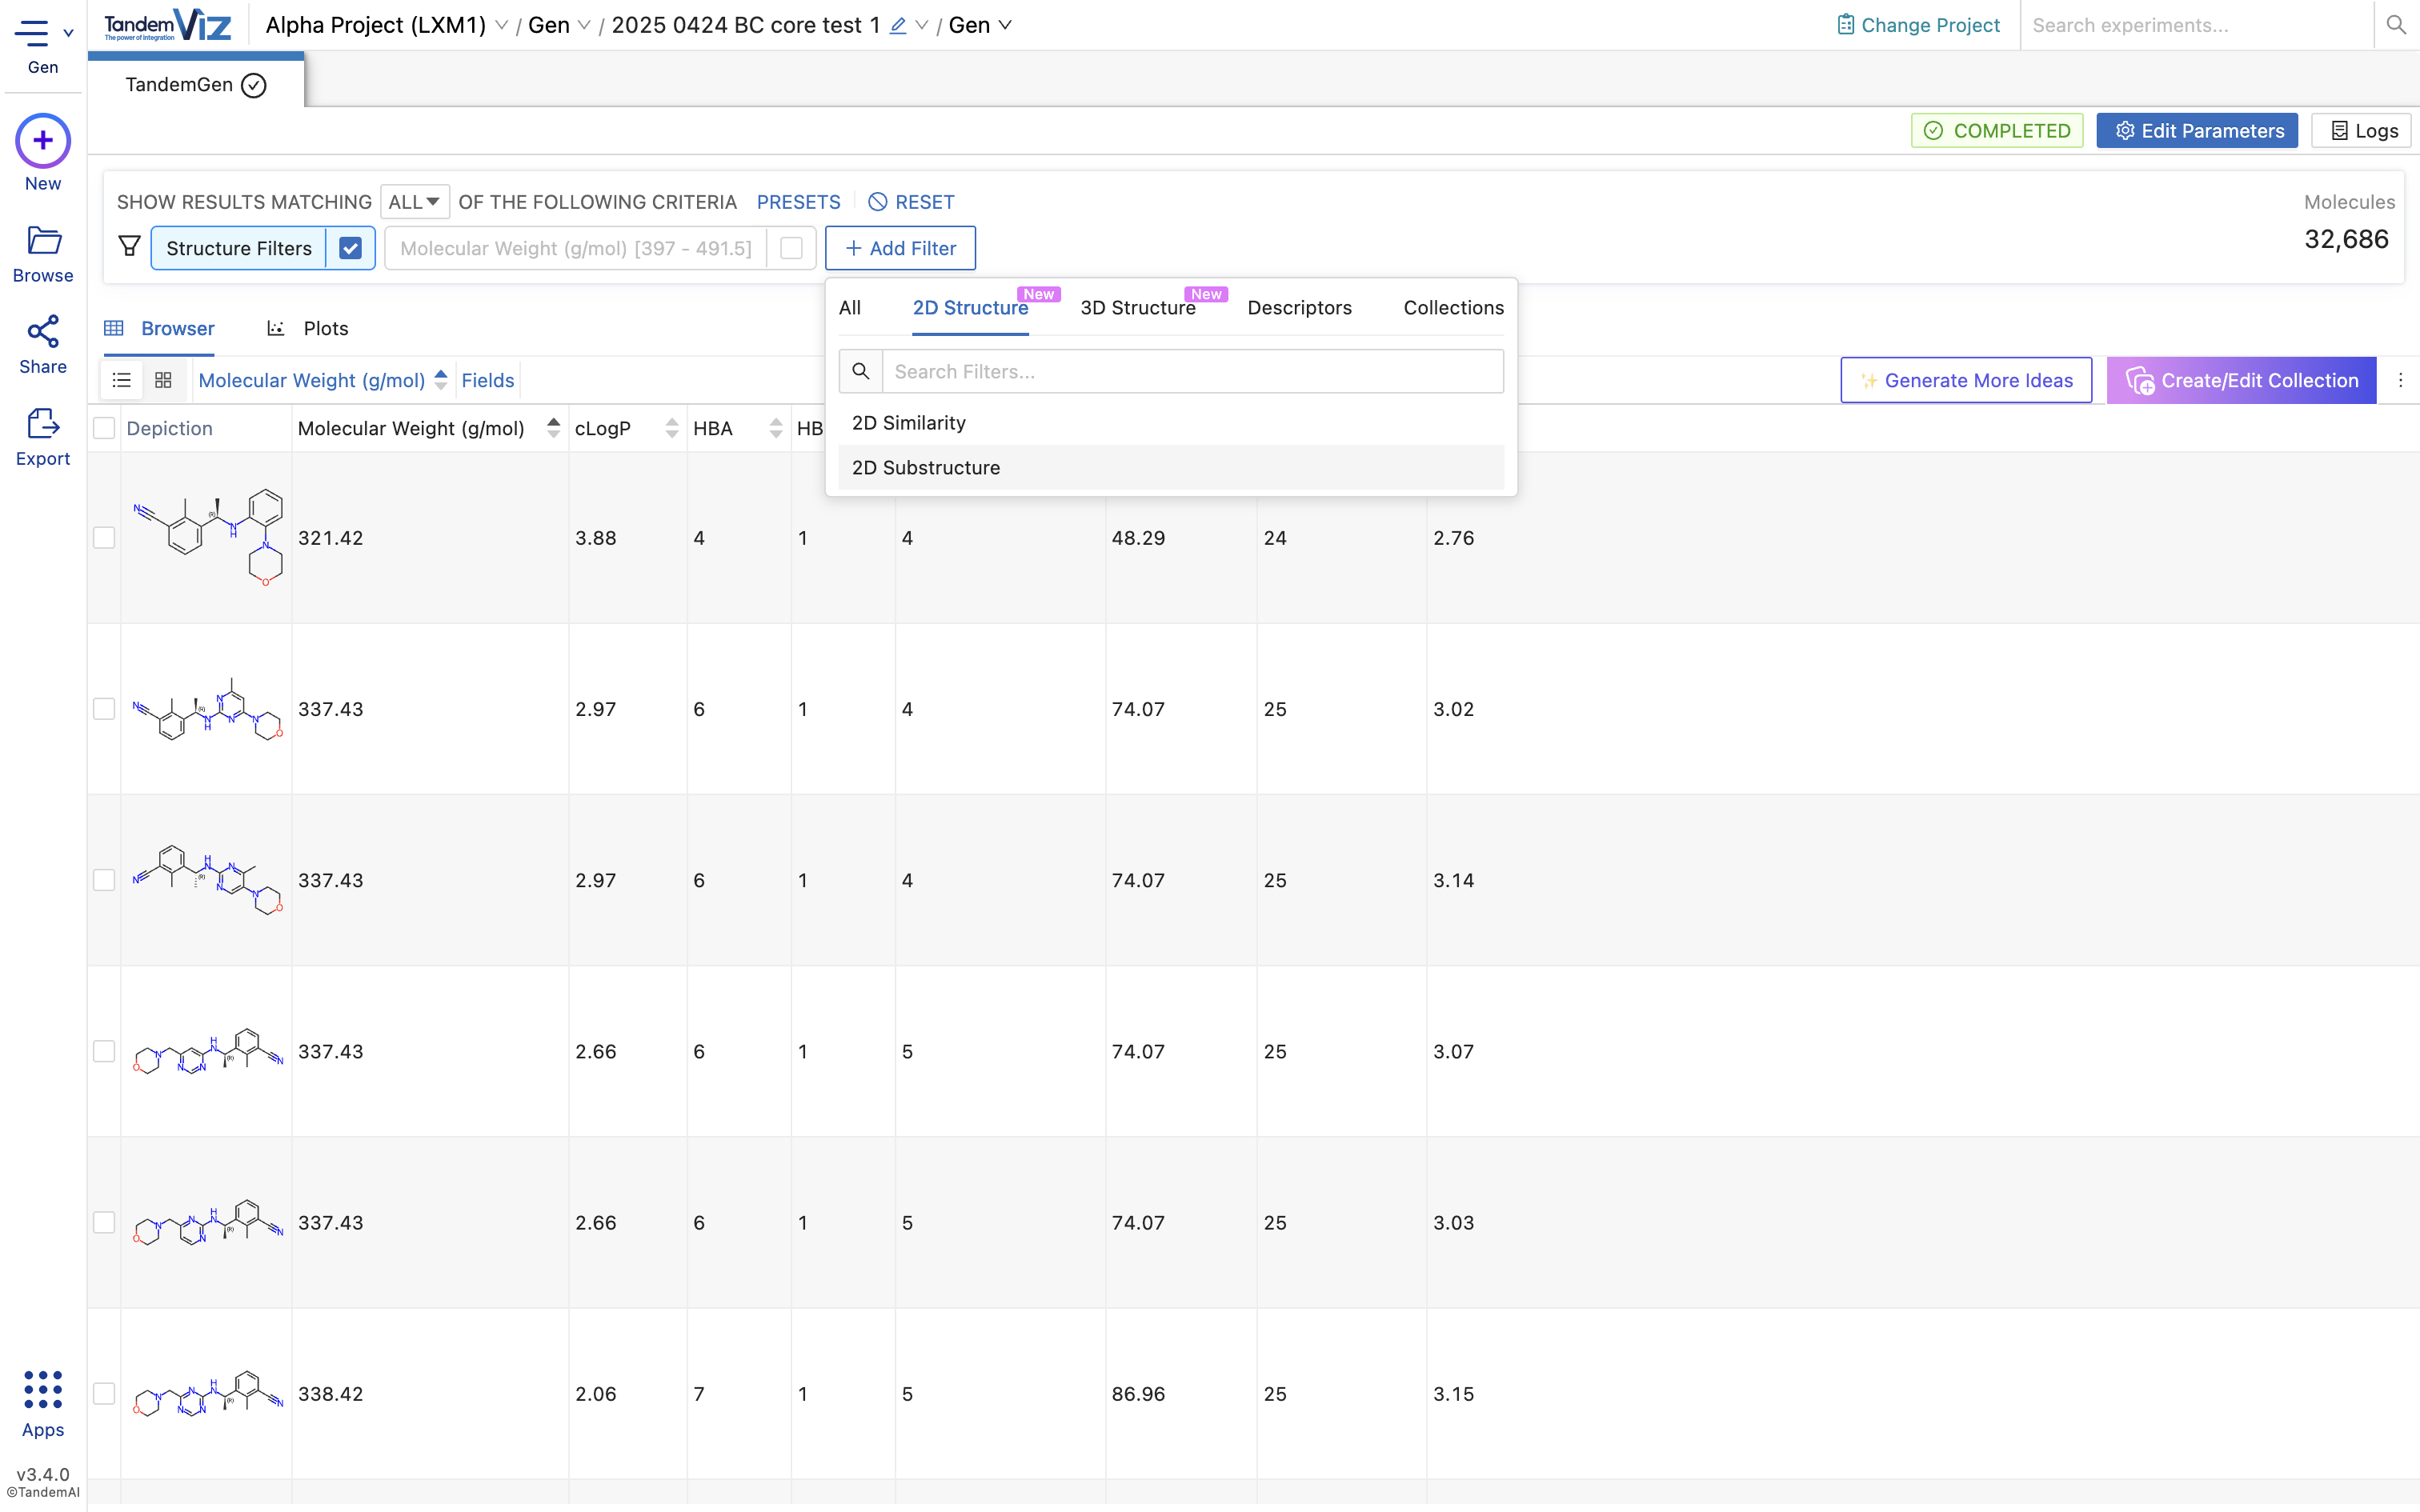
Task: Sort by the cLogP column arrows
Action: (x=671, y=428)
